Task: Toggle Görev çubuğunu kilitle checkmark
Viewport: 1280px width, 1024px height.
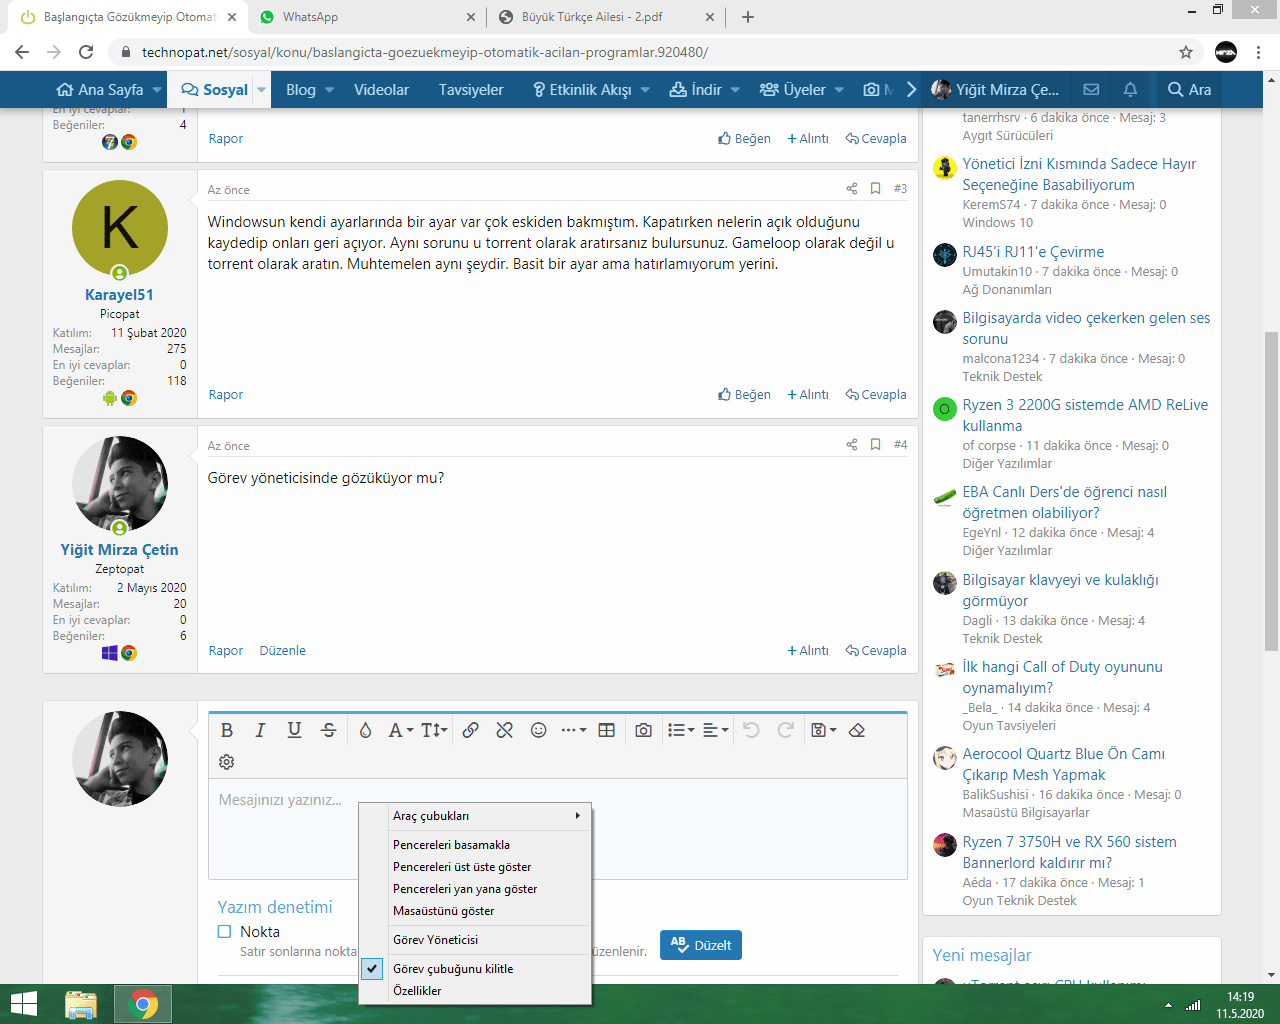Action: click(372, 968)
